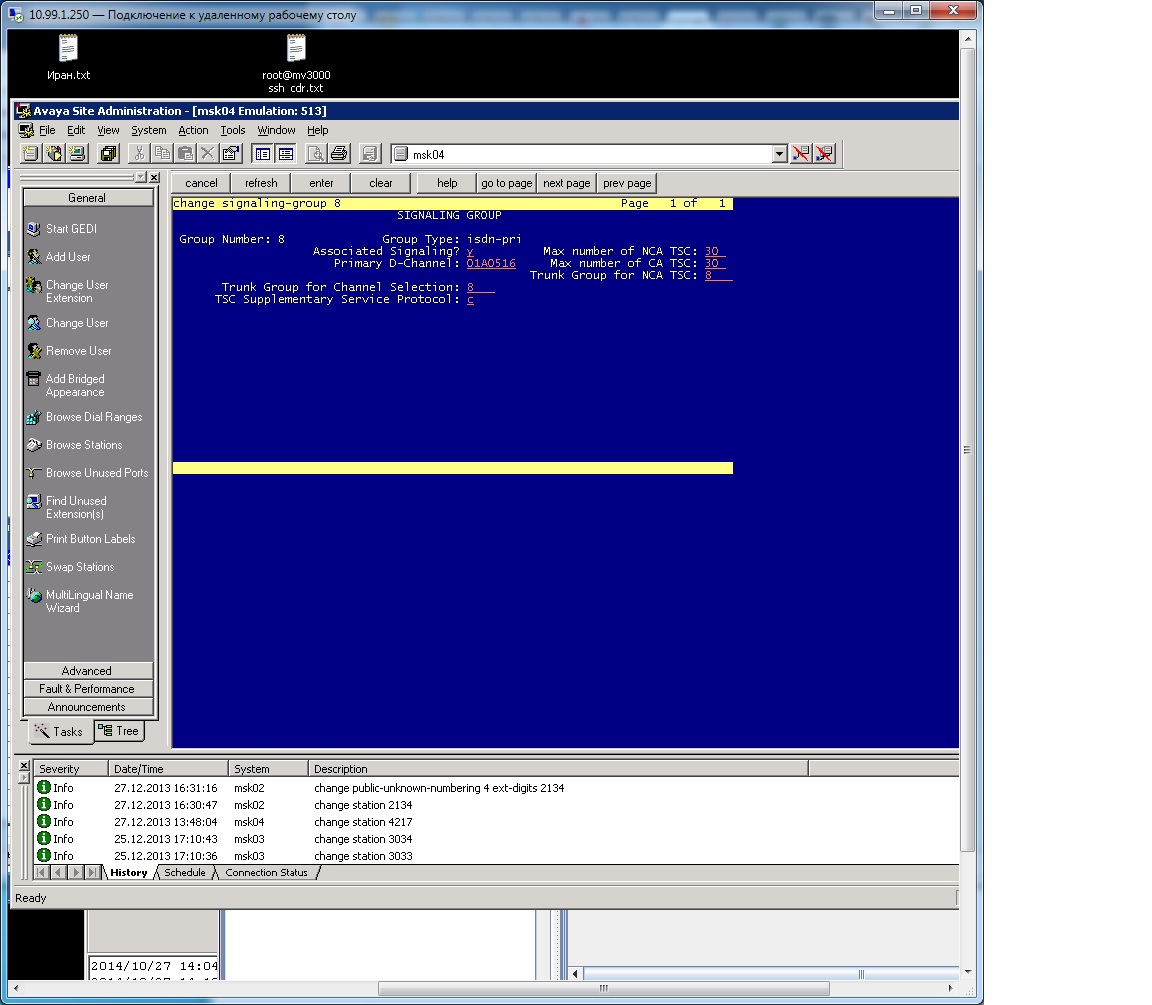The width and height of the screenshot is (1152, 1005).
Task: Open the Browse Dial Ranges task
Action: click(x=84, y=417)
